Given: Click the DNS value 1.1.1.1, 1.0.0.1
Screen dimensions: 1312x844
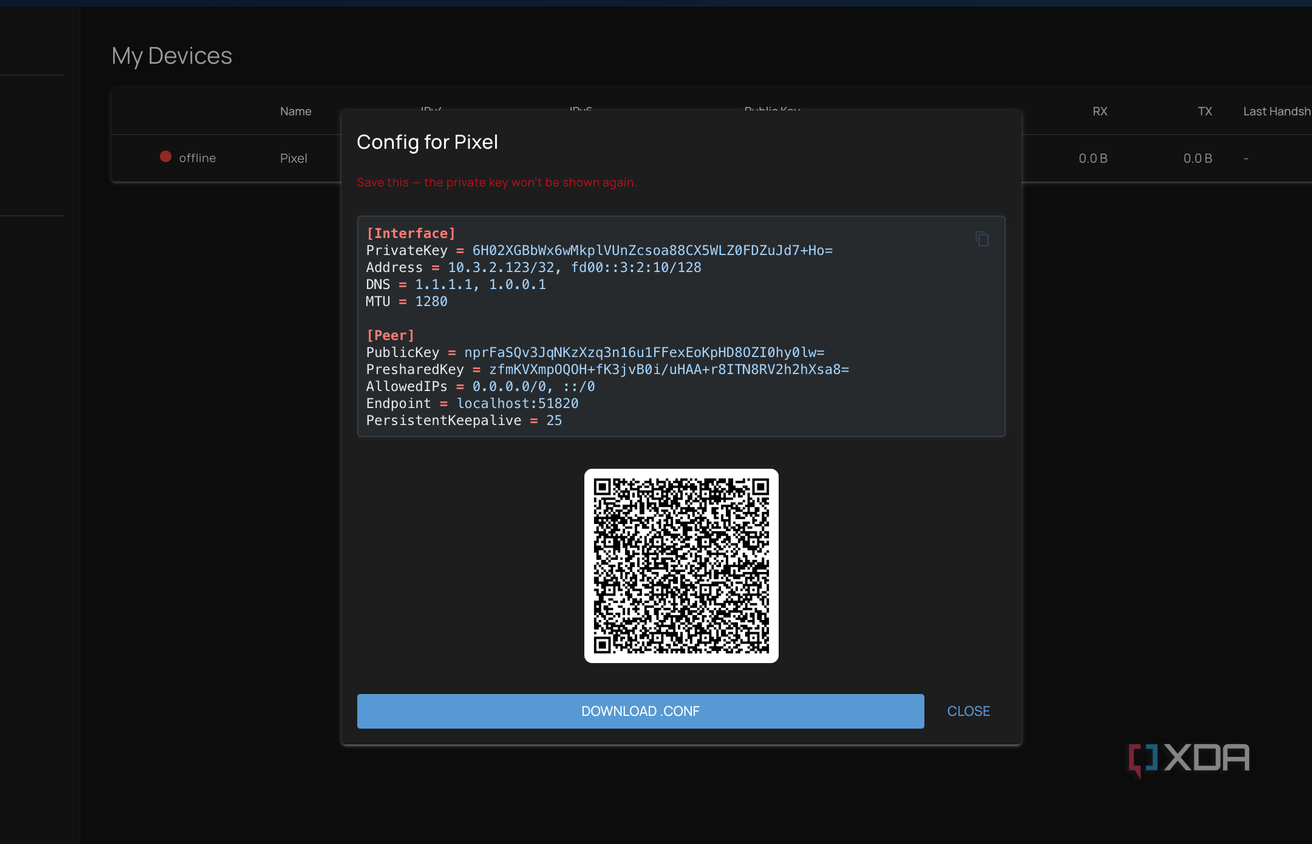Looking at the screenshot, I should pos(480,284).
